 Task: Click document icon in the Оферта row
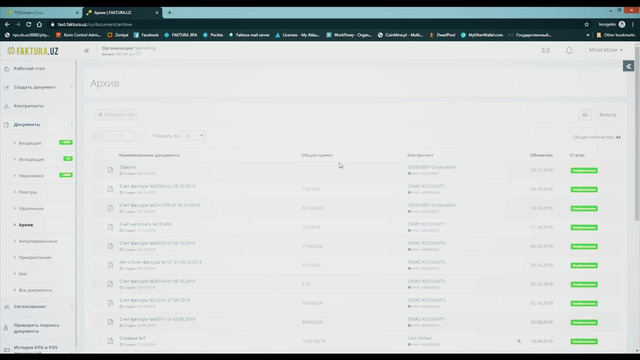coord(110,170)
